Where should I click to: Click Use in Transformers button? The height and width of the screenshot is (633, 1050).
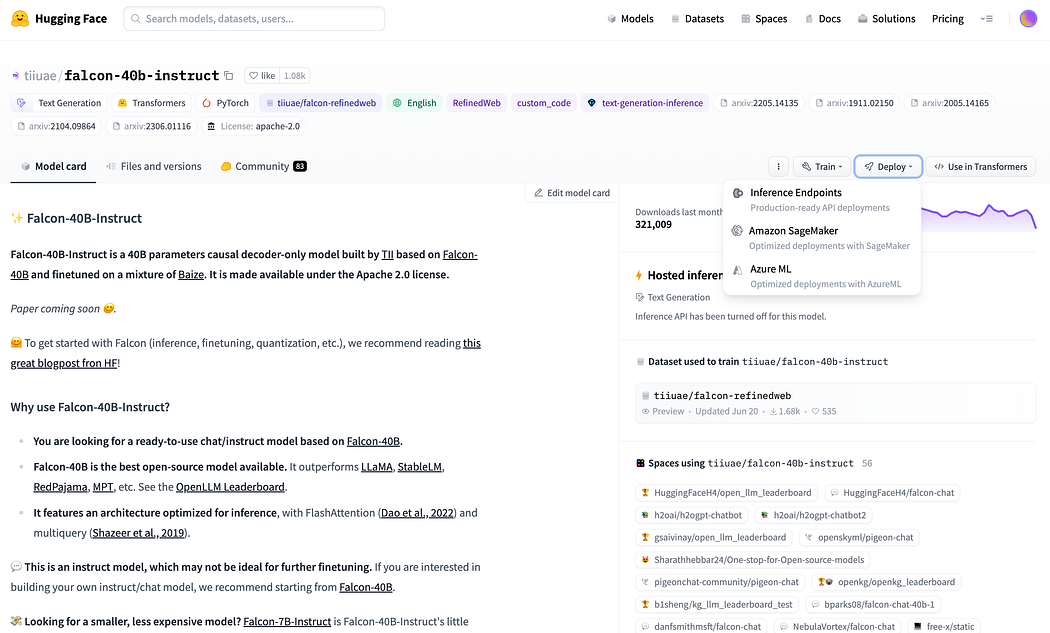(x=980, y=167)
